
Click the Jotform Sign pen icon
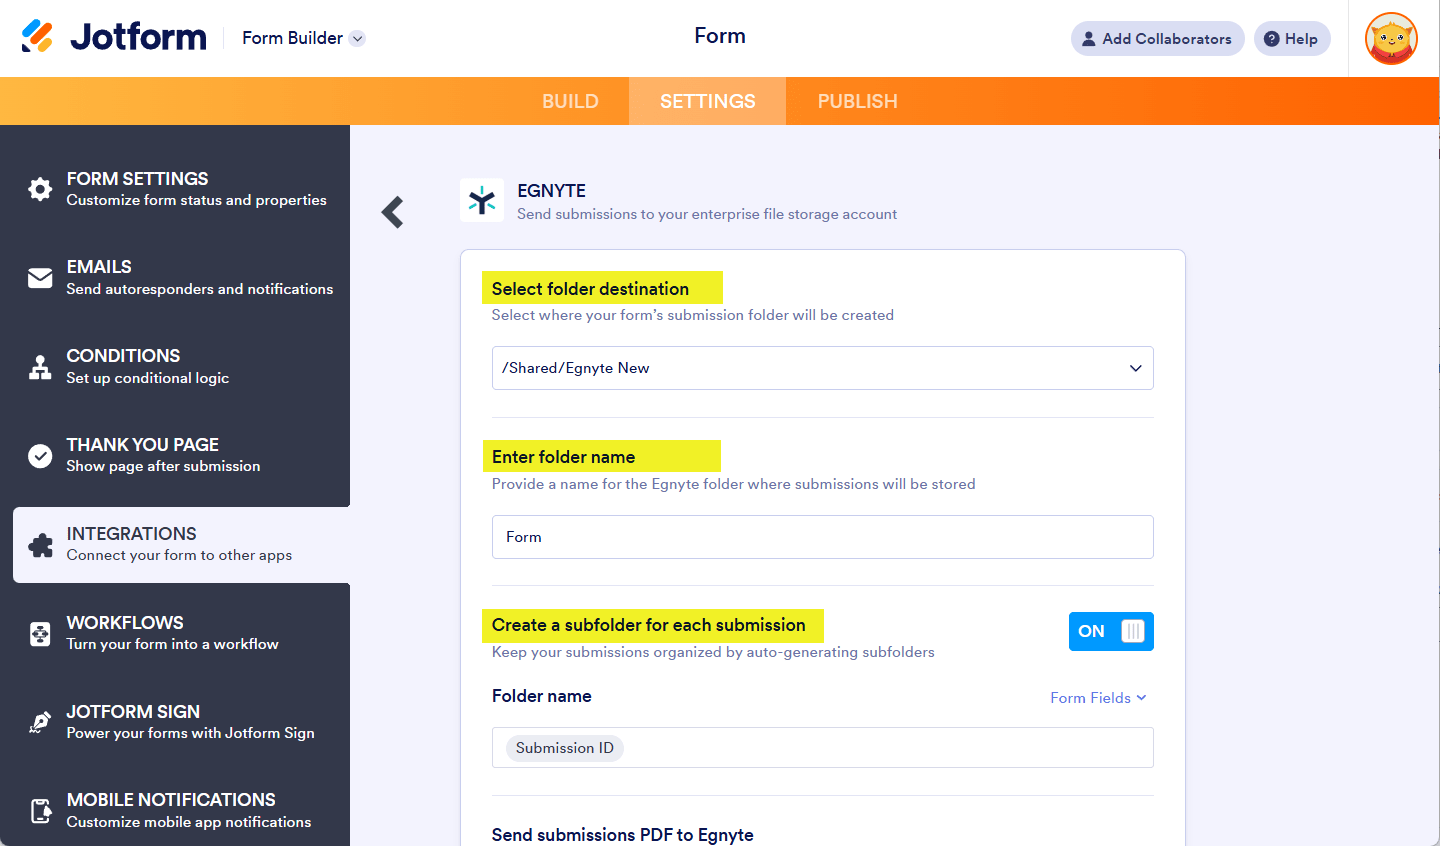tap(40, 722)
